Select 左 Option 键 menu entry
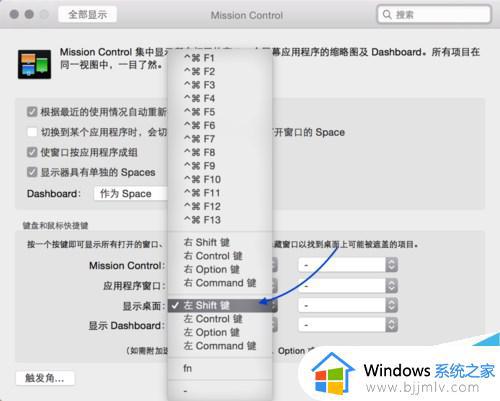This screenshot has width=500, height=401. 220,332
